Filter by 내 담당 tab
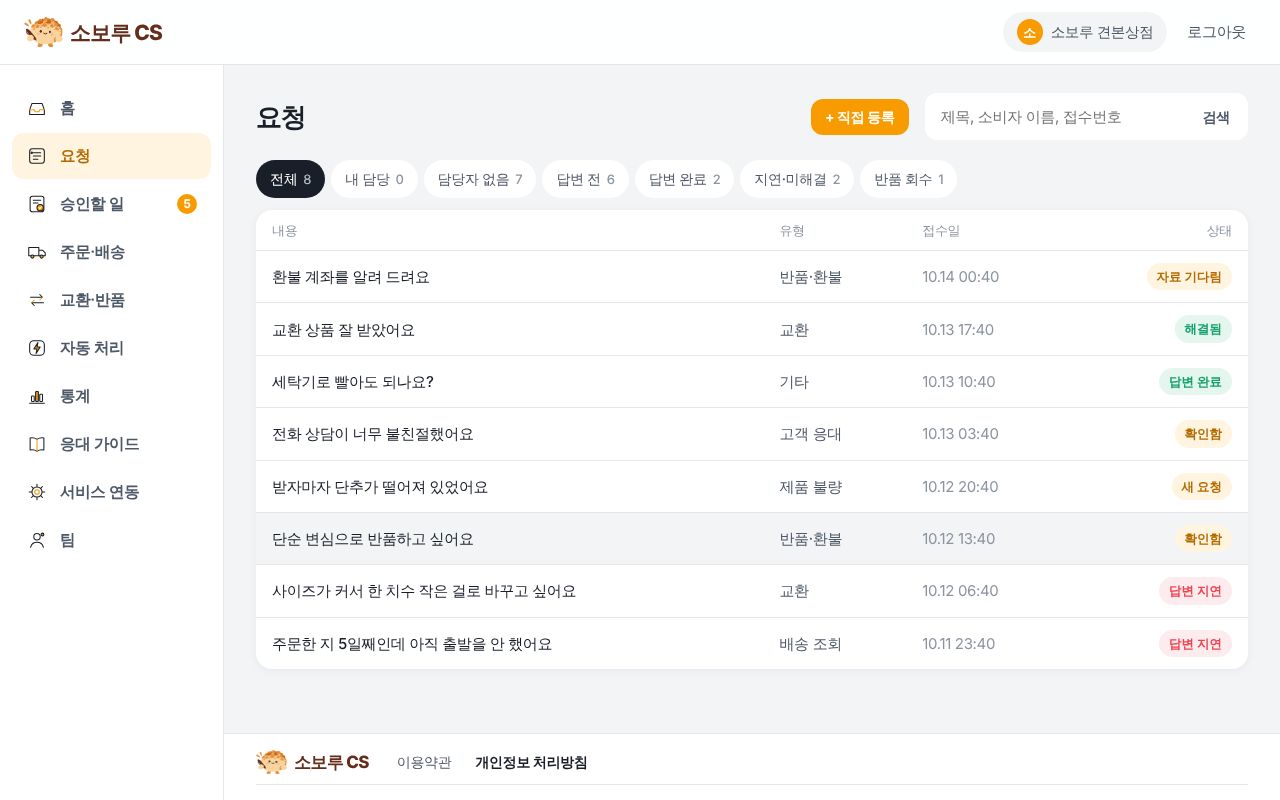 [x=374, y=179]
